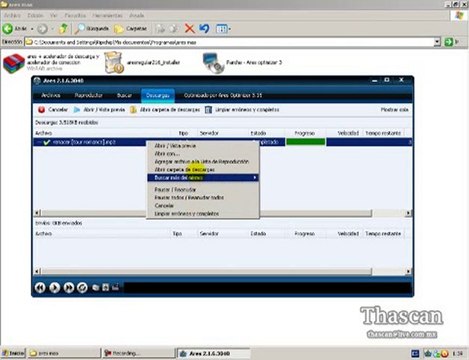Click the Explorer Forward arrow icon
Image resolution: width=469 pixels, height=360 pixels.
point(42,29)
